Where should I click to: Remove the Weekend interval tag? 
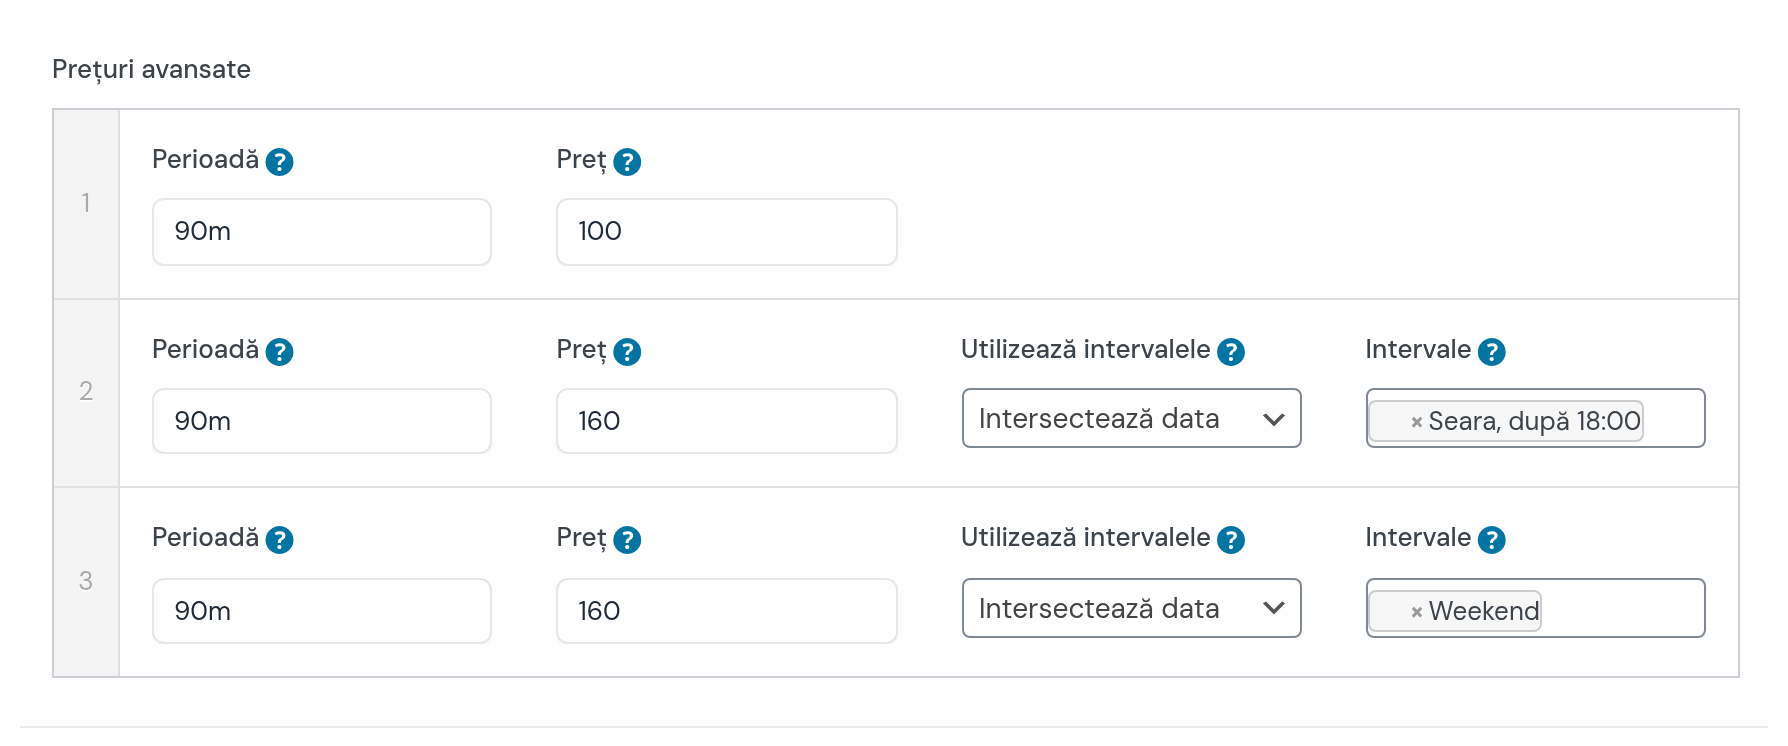coord(1416,612)
